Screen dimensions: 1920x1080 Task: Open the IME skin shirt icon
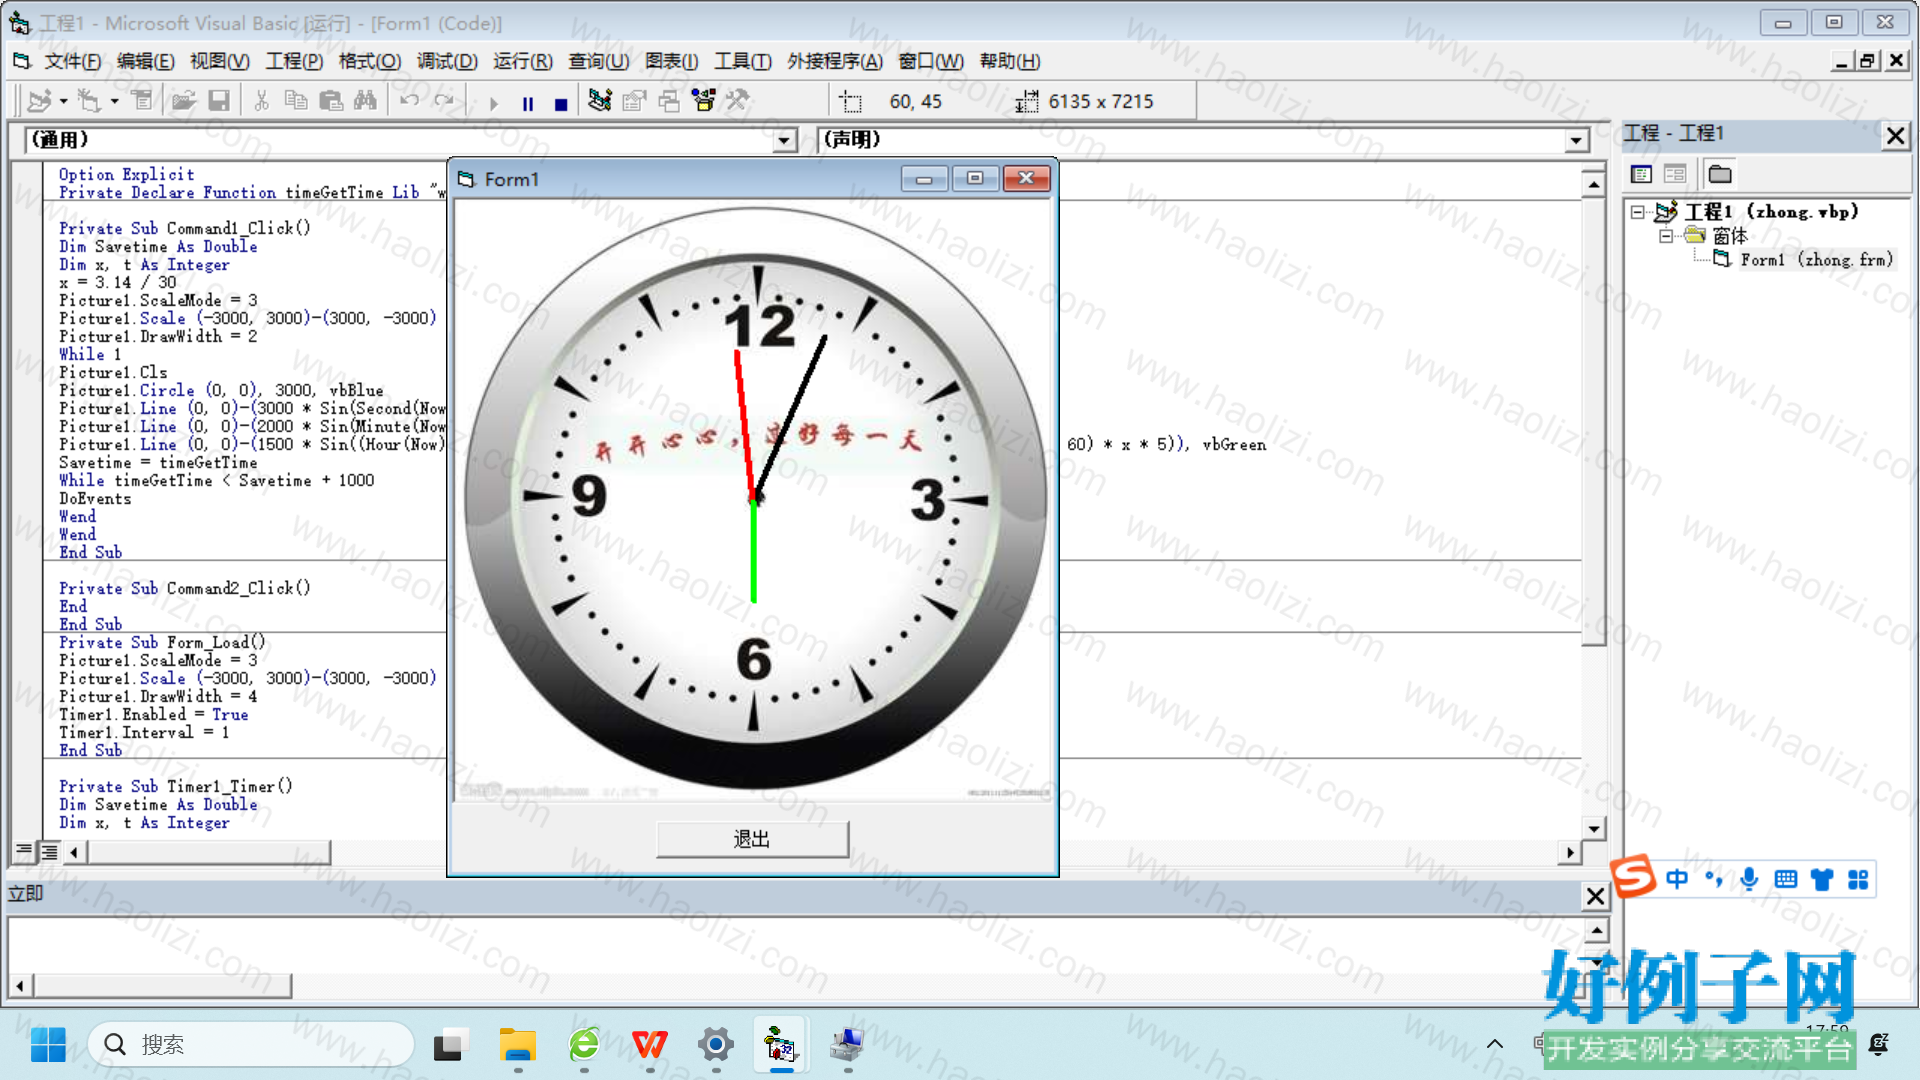coord(1822,879)
